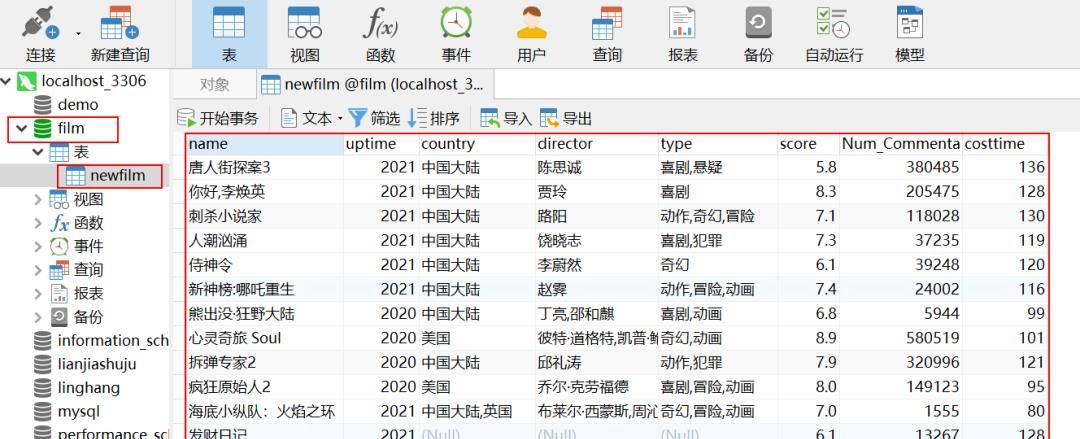Open the 模型 model toolbar button
Image resolution: width=1080 pixels, height=439 pixels.
(x=910, y=33)
